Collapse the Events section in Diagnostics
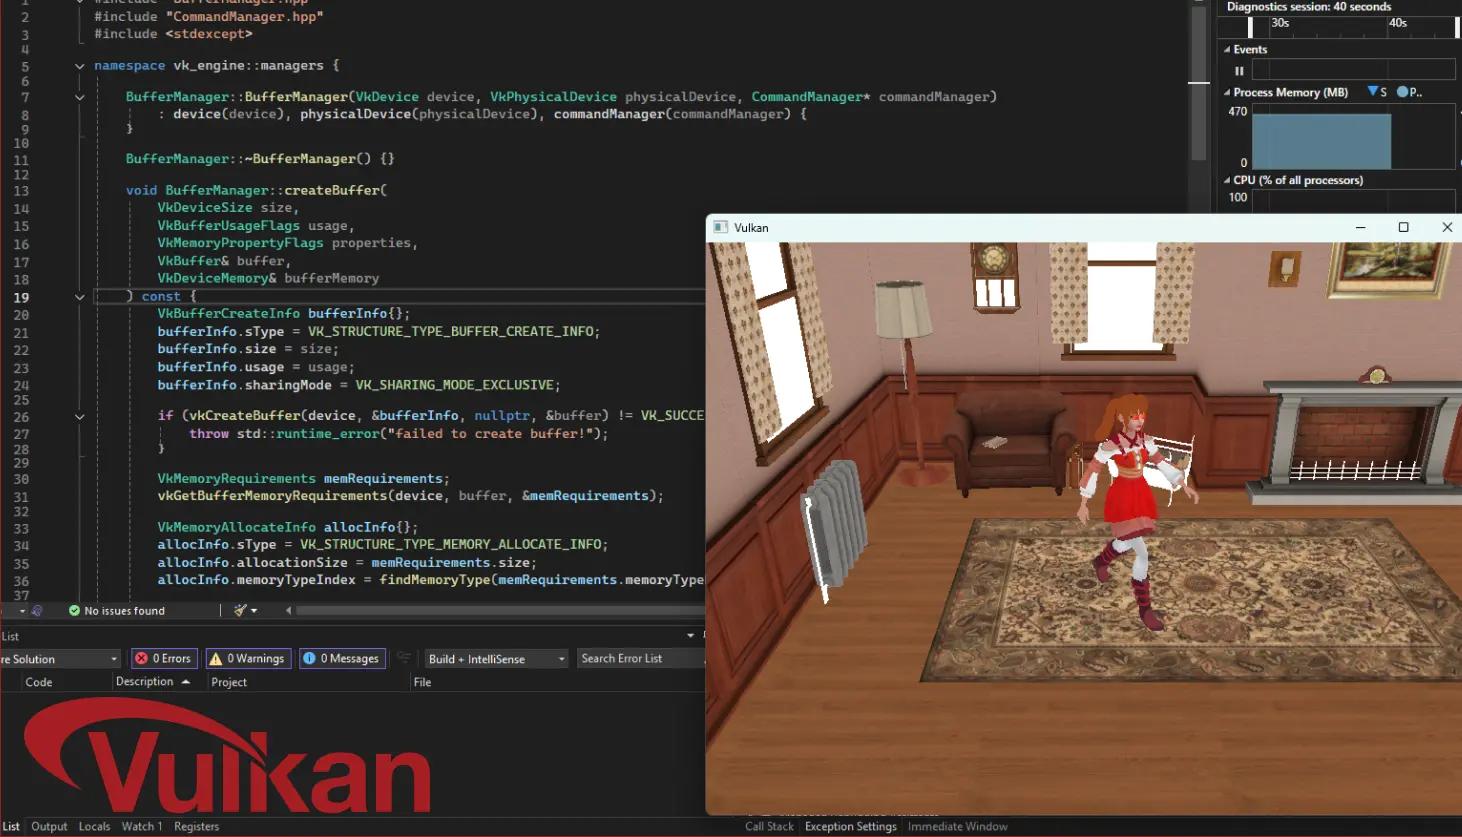 click(x=1227, y=49)
